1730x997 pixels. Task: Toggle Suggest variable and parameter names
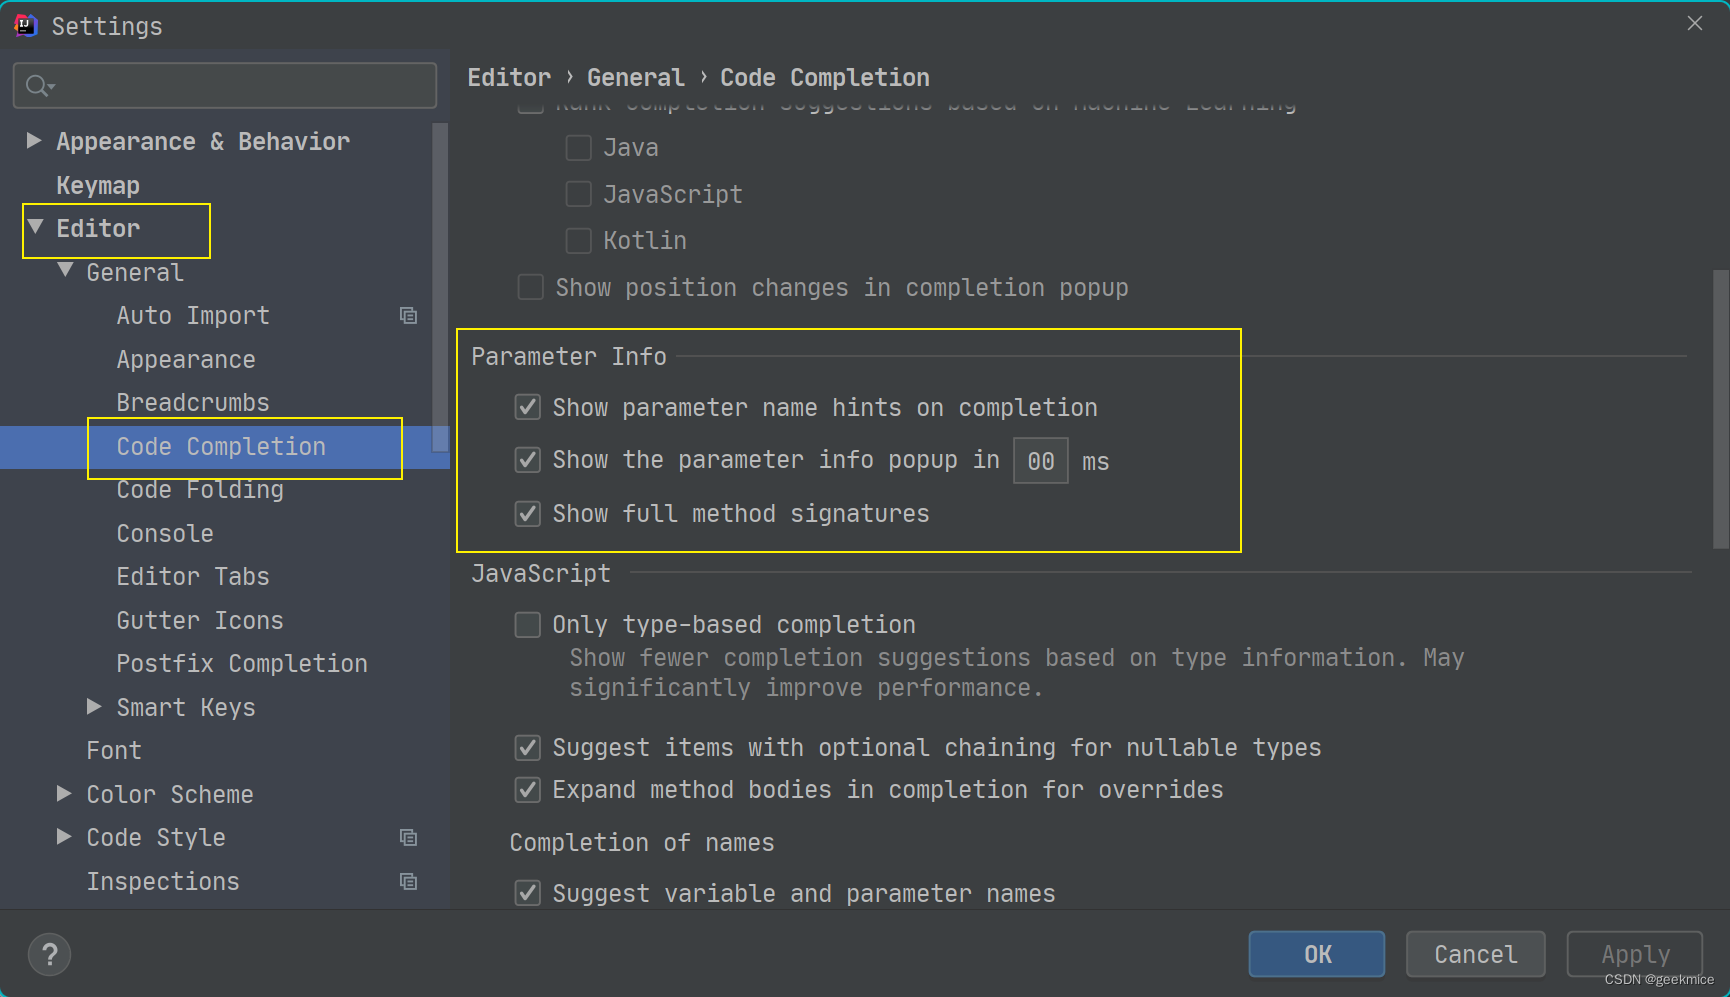[x=527, y=893]
